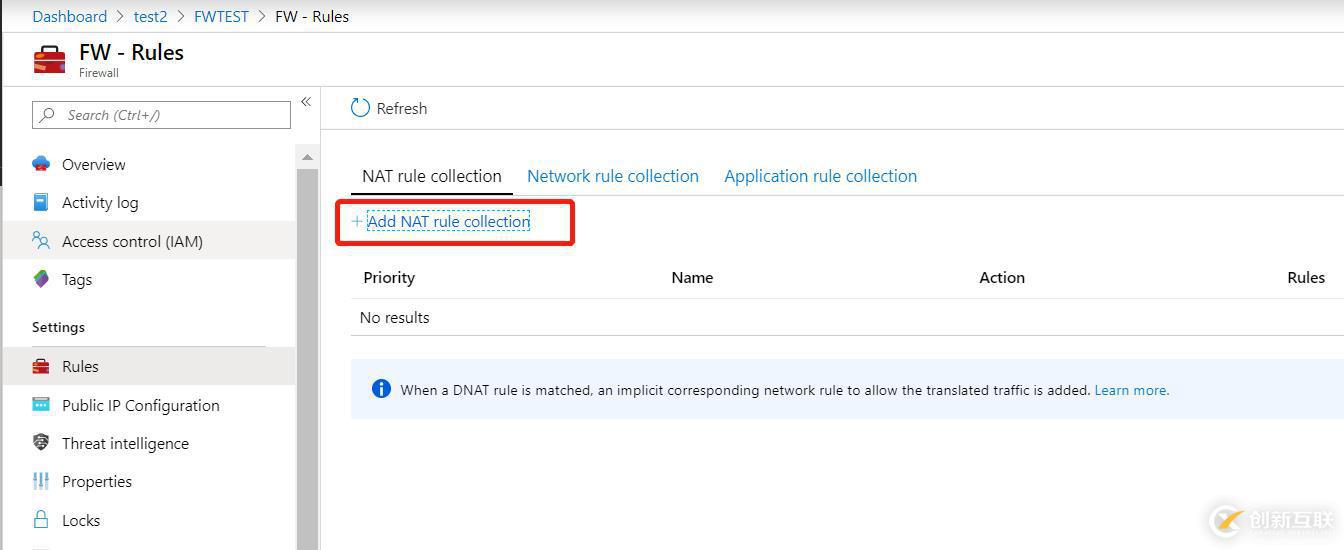This screenshot has width=1344, height=550.
Task: Click the Locks padlock icon
Action: point(41,520)
